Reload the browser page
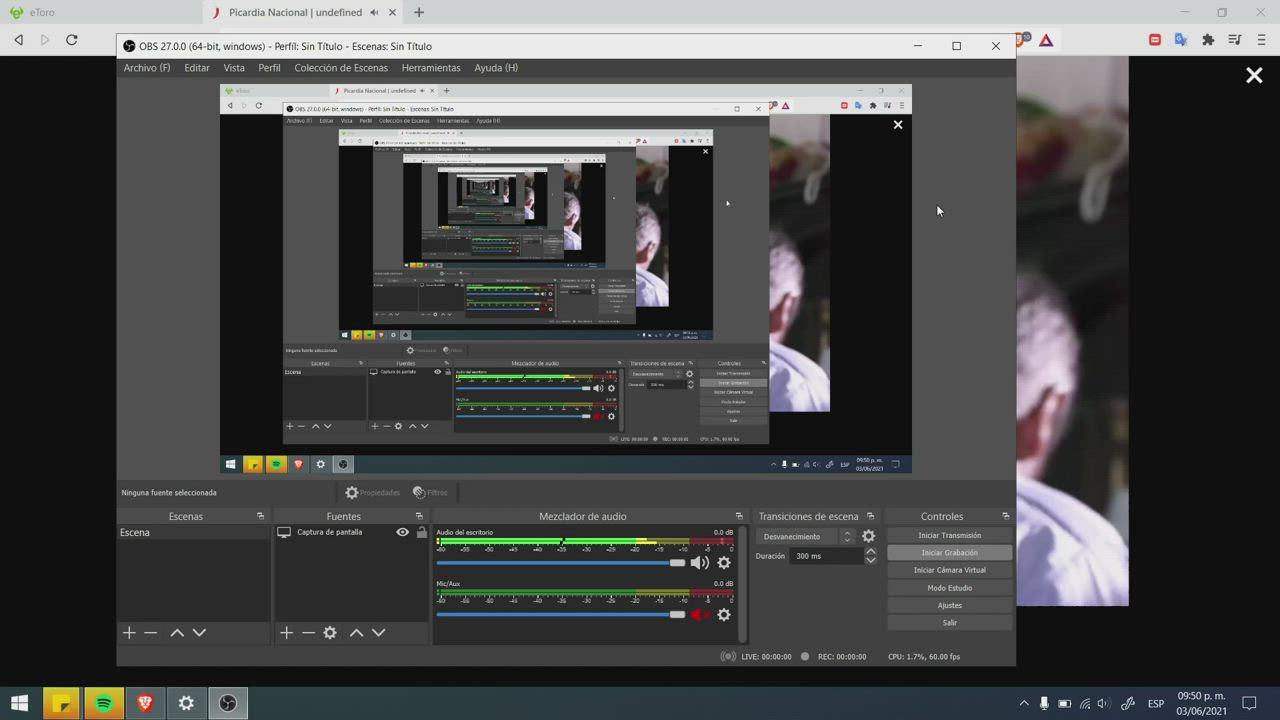Viewport: 1280px width, 720px height. [x=71, y=40]
